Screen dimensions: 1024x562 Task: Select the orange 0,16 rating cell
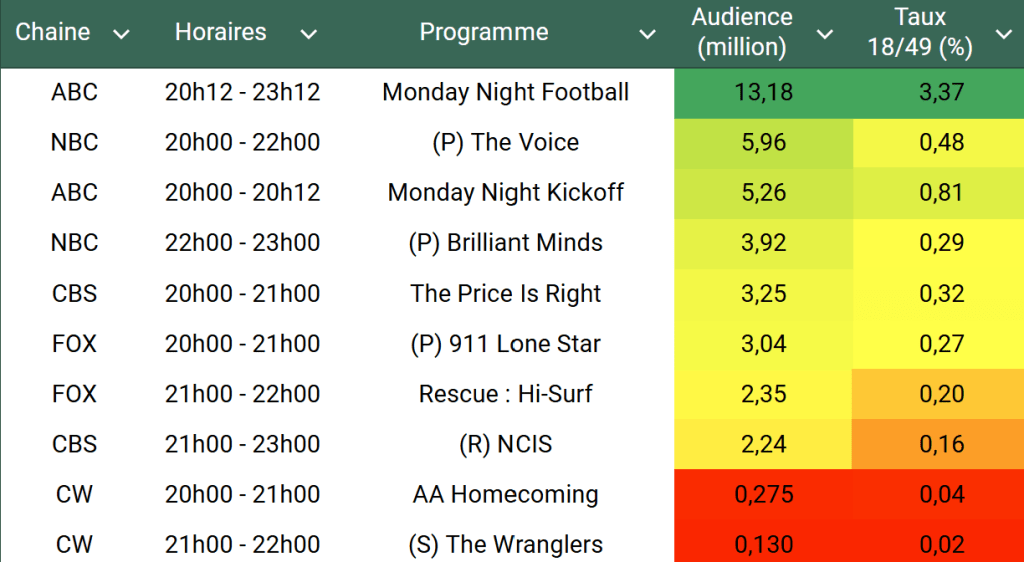[941, 444]
